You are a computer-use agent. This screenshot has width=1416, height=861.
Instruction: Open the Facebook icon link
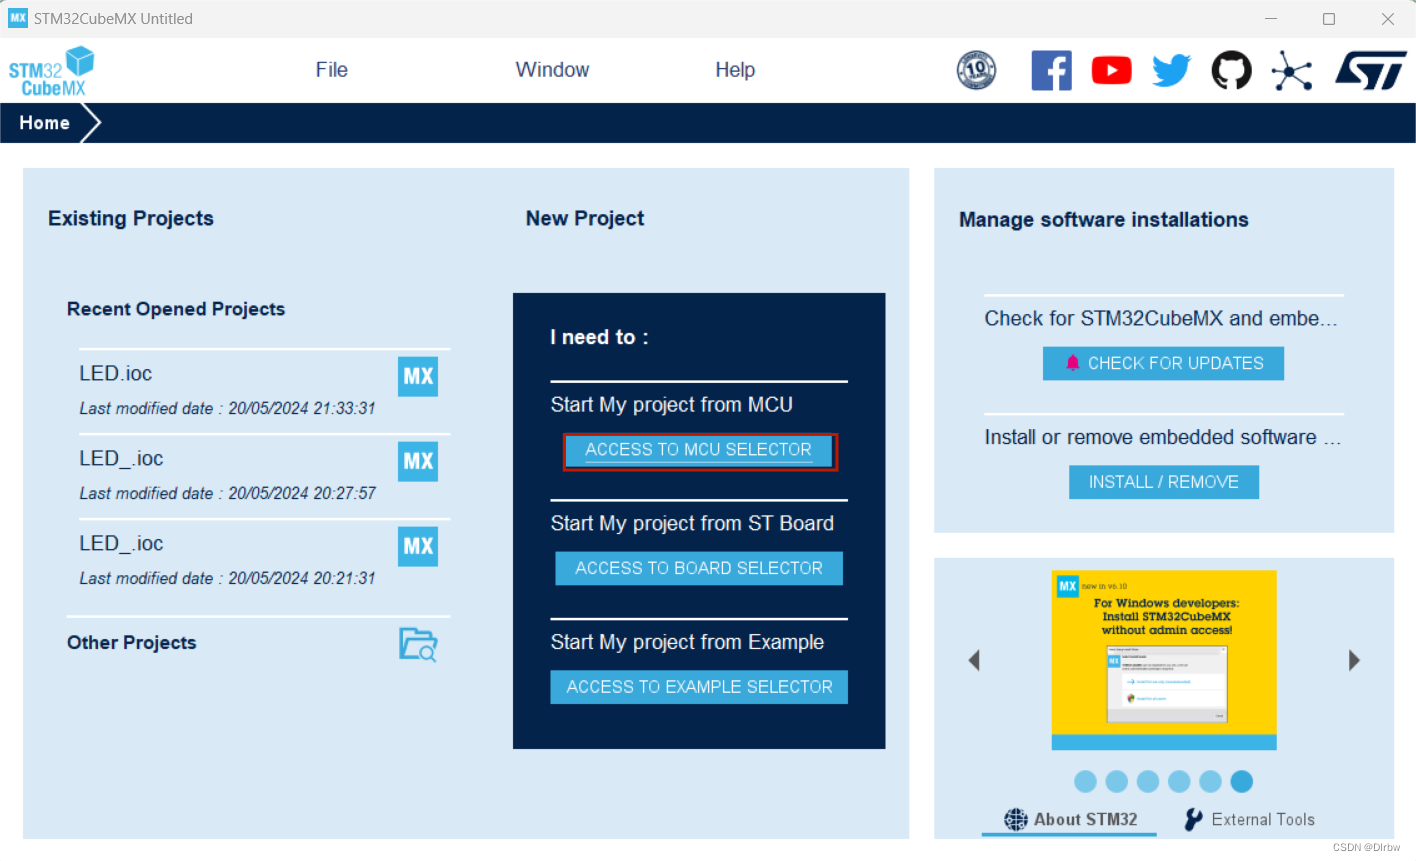(x=1051, y=70)
